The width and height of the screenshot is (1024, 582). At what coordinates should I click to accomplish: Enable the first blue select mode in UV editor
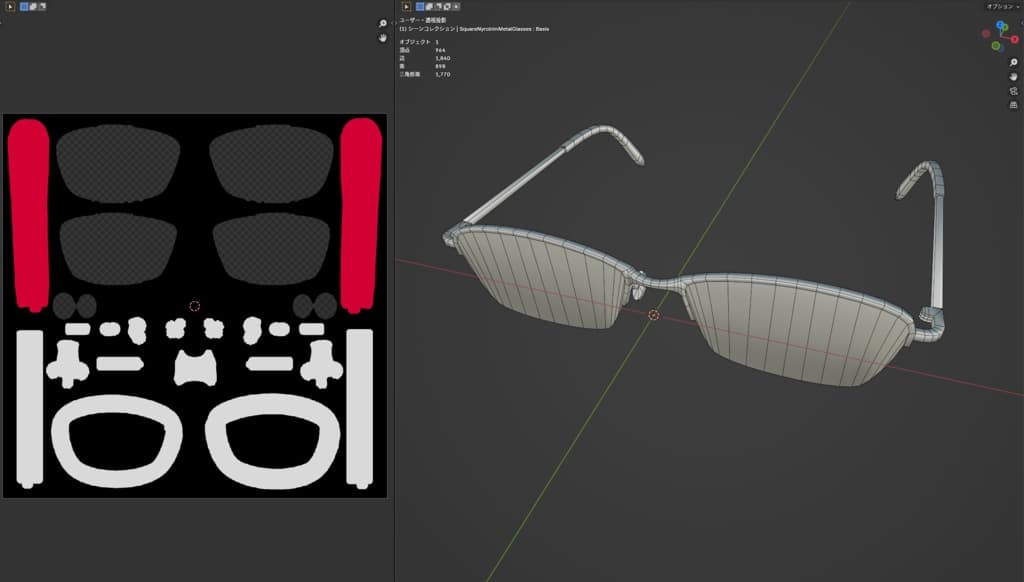(x=24, y=6)
